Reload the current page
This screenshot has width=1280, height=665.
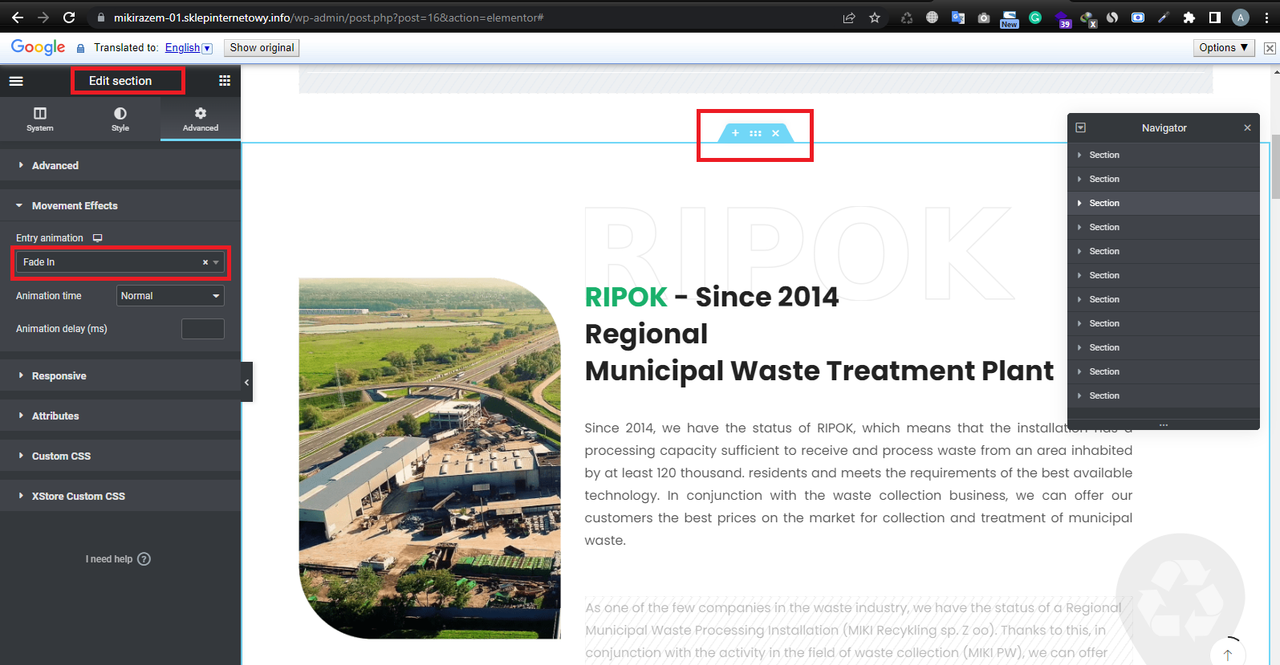69,17
